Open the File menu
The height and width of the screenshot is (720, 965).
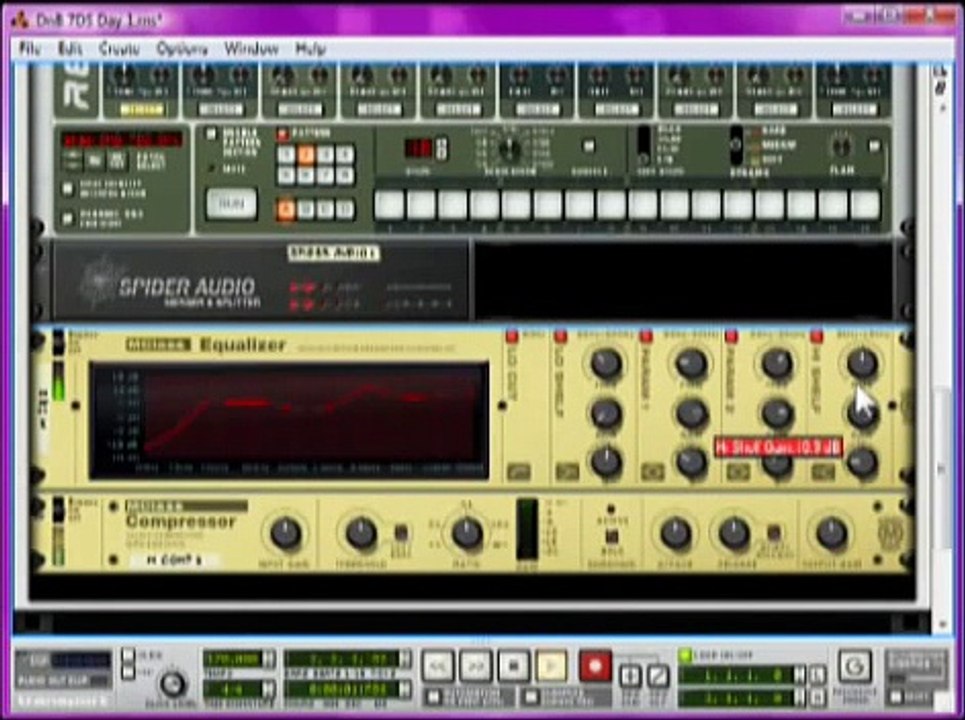tap(30, 48)
